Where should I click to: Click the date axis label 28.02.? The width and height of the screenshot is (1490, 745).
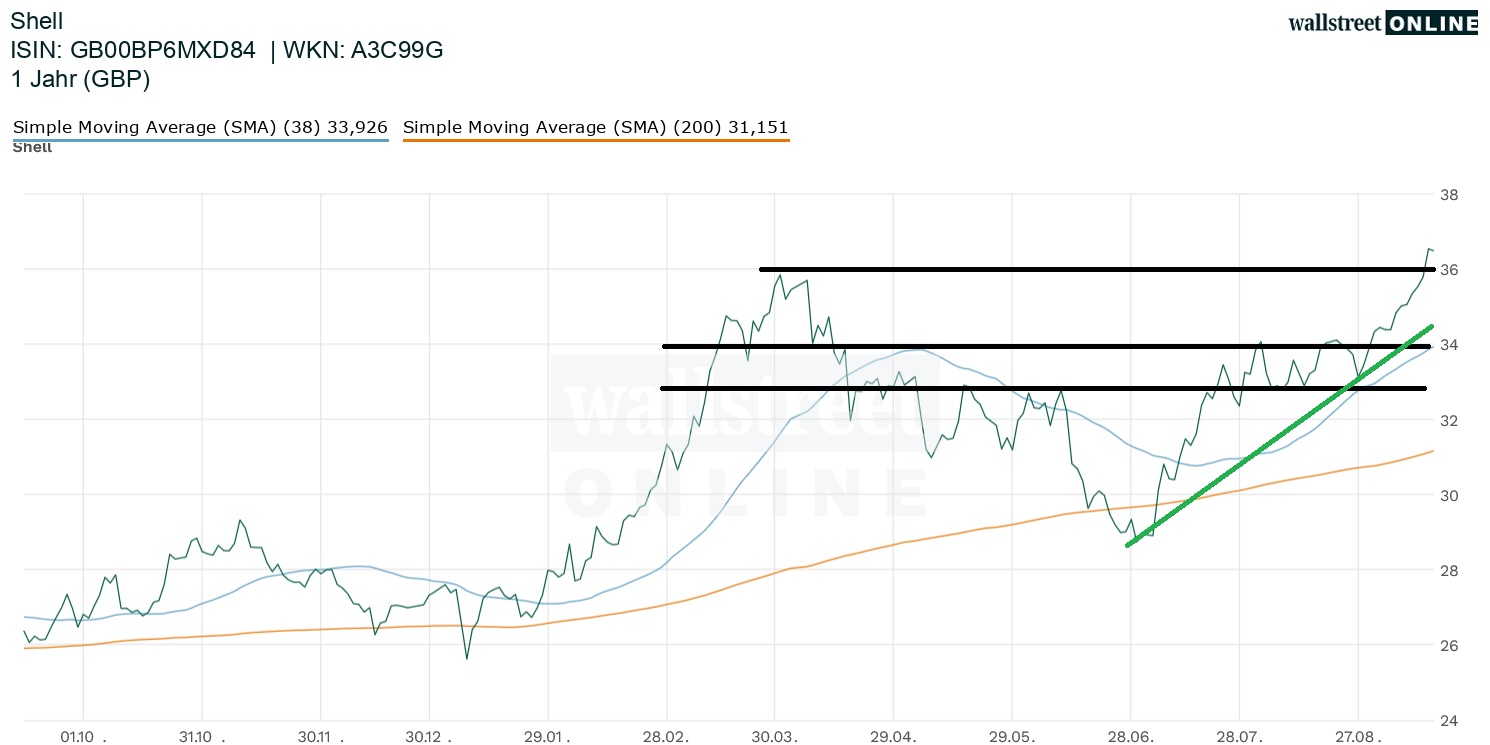coord(667,737)
